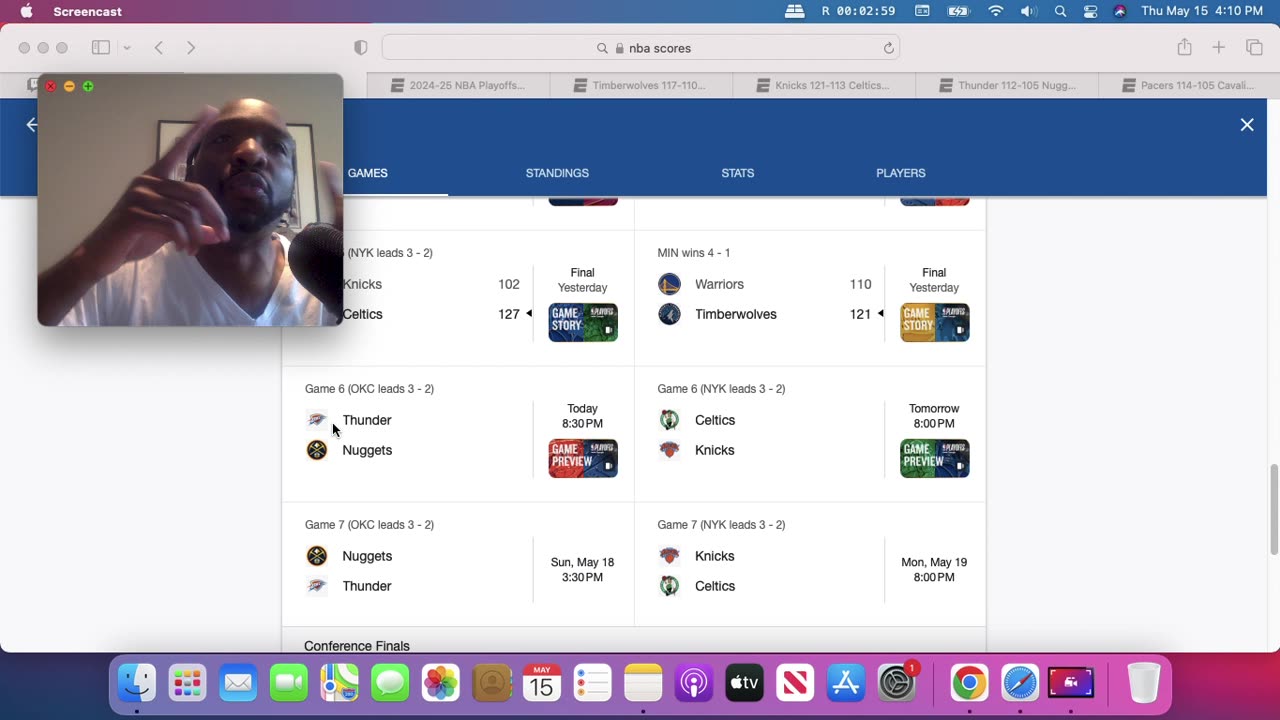Click the 'MIN wins 4 - 1' label
The image size is (1280, 720).
[x=694, y=253]
